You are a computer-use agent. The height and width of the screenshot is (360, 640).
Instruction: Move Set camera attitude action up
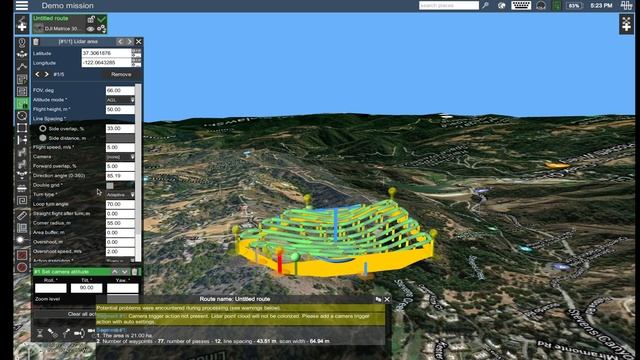(115, 271)
